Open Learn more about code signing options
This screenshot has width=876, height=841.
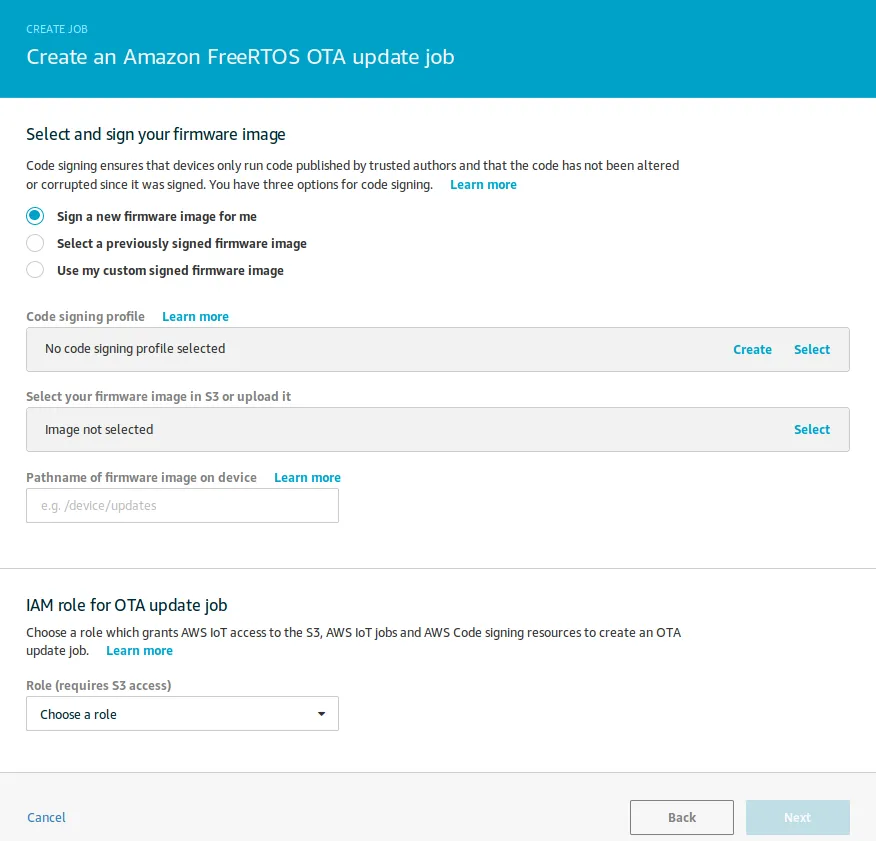coord(483,185)
